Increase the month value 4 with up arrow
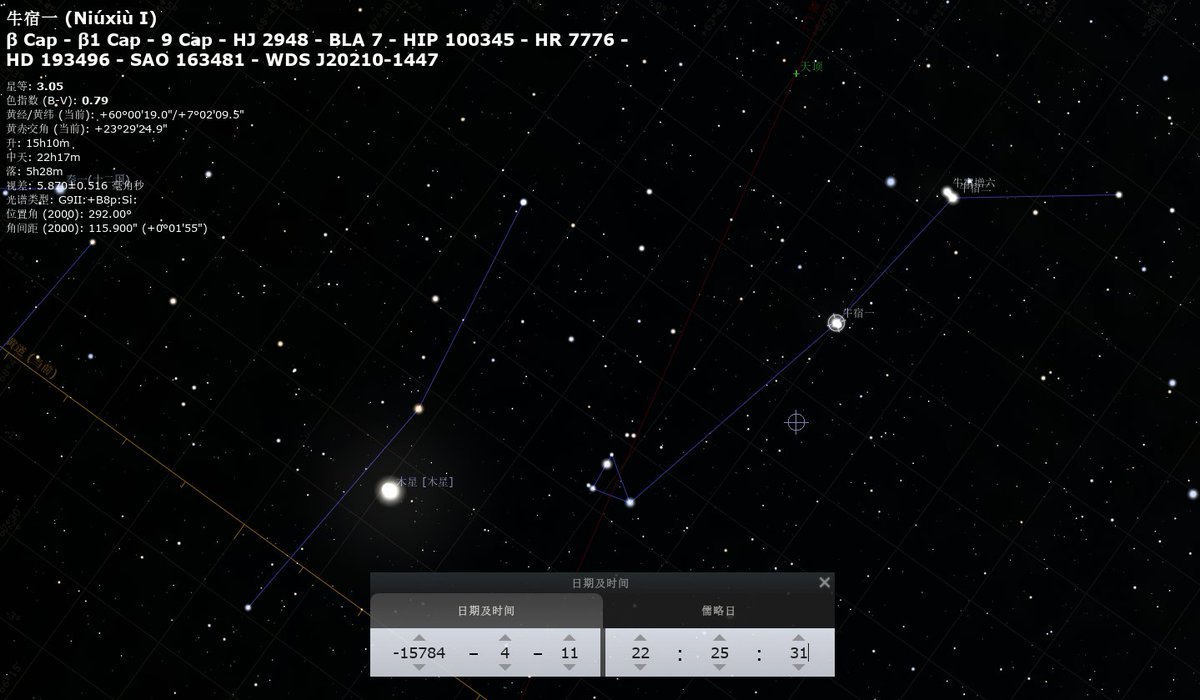This screenshot has width=1200, height=700. point(505,638)
